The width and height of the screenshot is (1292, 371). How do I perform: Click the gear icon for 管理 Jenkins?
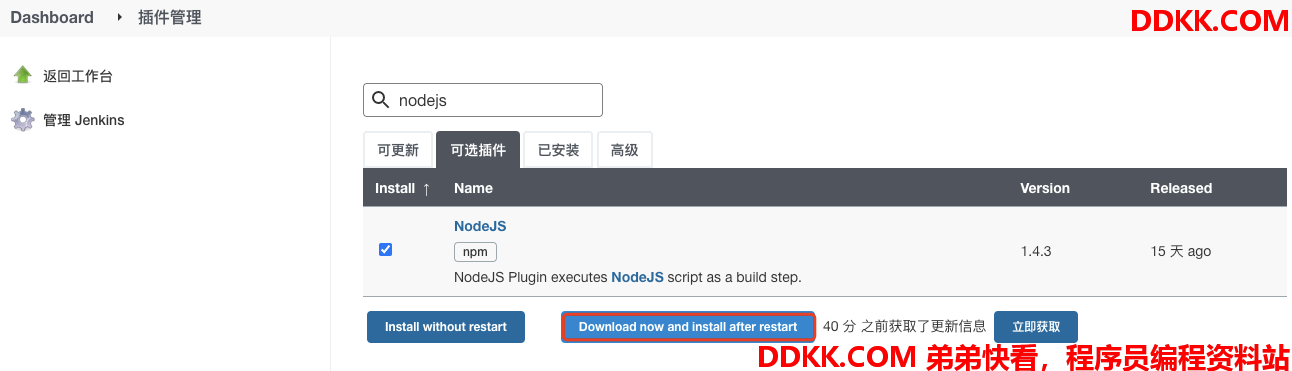pos(22,120)
